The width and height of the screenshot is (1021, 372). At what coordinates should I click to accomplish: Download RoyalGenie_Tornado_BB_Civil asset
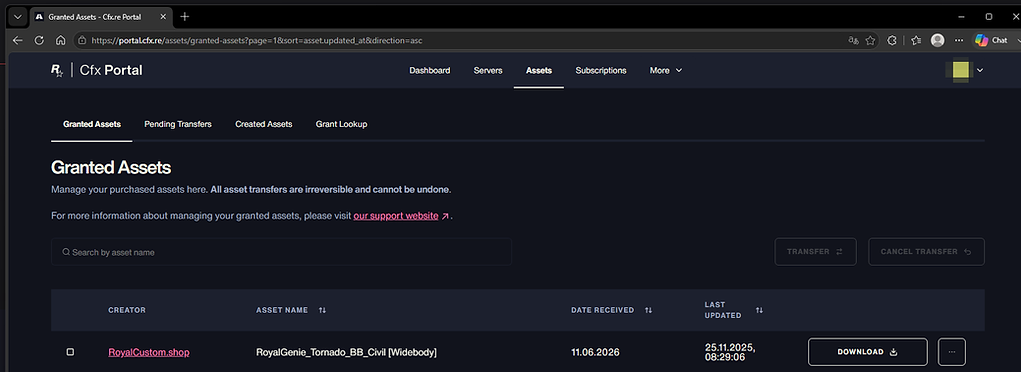point(867,352)
